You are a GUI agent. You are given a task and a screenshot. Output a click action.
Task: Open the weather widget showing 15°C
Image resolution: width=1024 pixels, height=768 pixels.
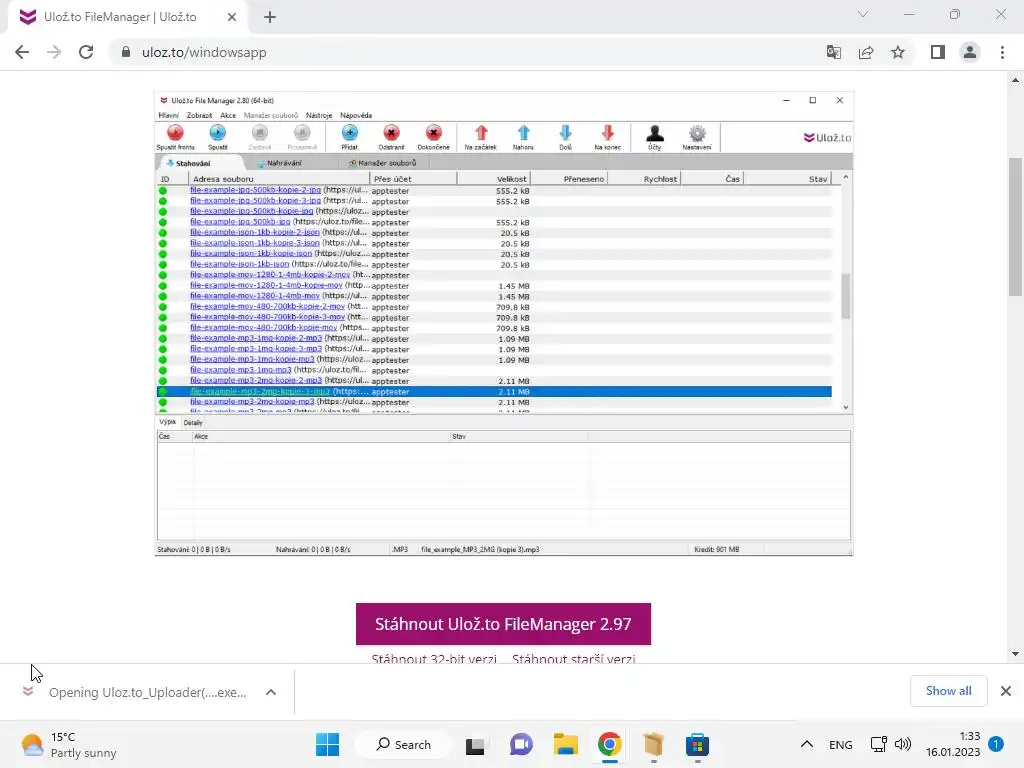click(69, 744)
